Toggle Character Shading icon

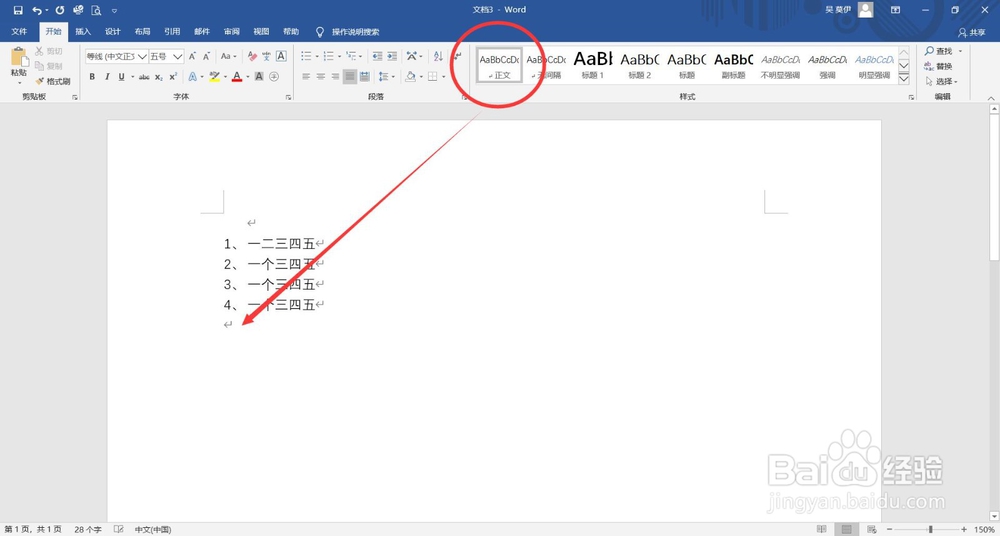point(259,77)
